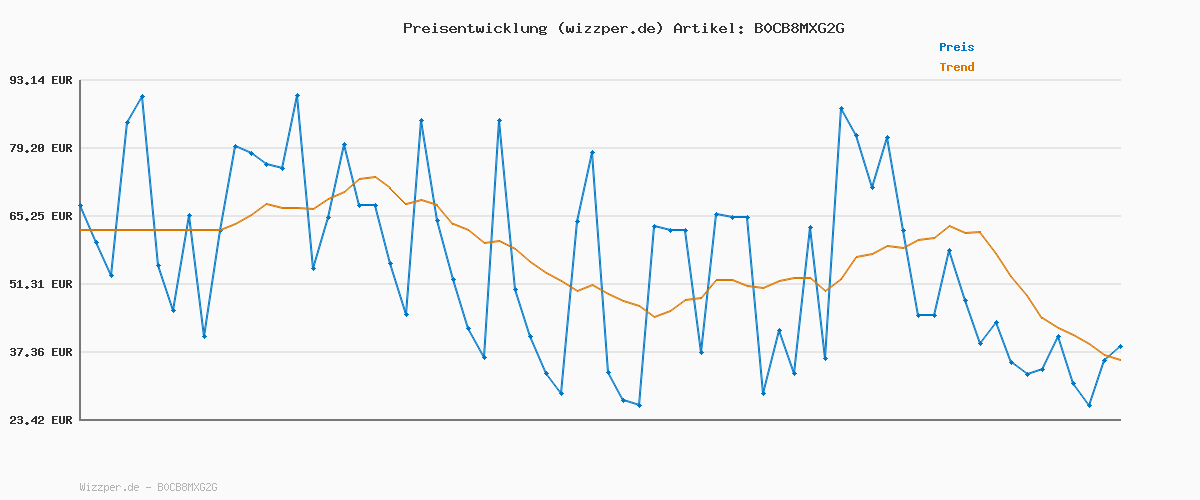Select the 51.31 EUR axis label

[41, 284]
